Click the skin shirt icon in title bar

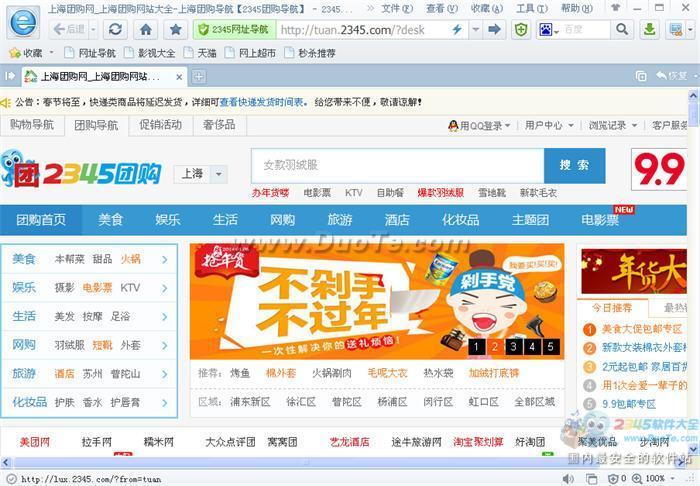pos(616,8)
